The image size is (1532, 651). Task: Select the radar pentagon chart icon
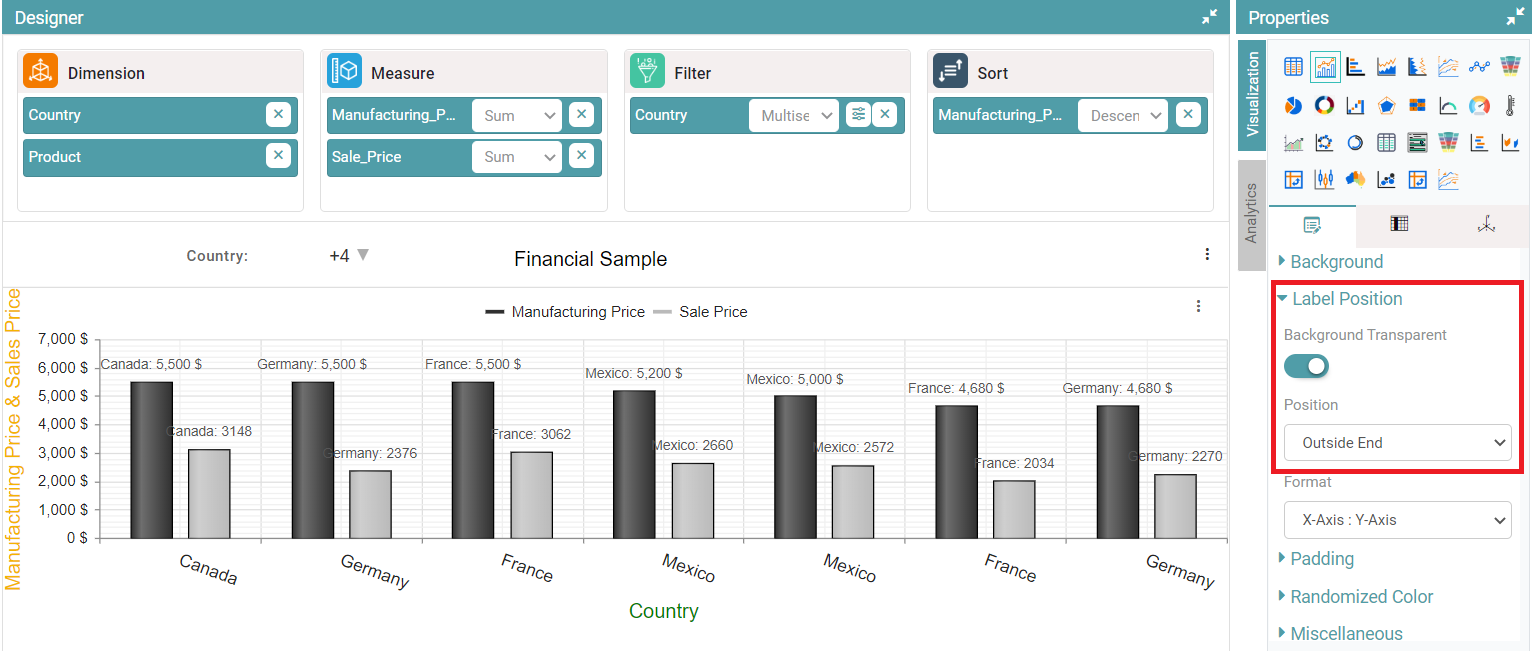click(1386, 105)
